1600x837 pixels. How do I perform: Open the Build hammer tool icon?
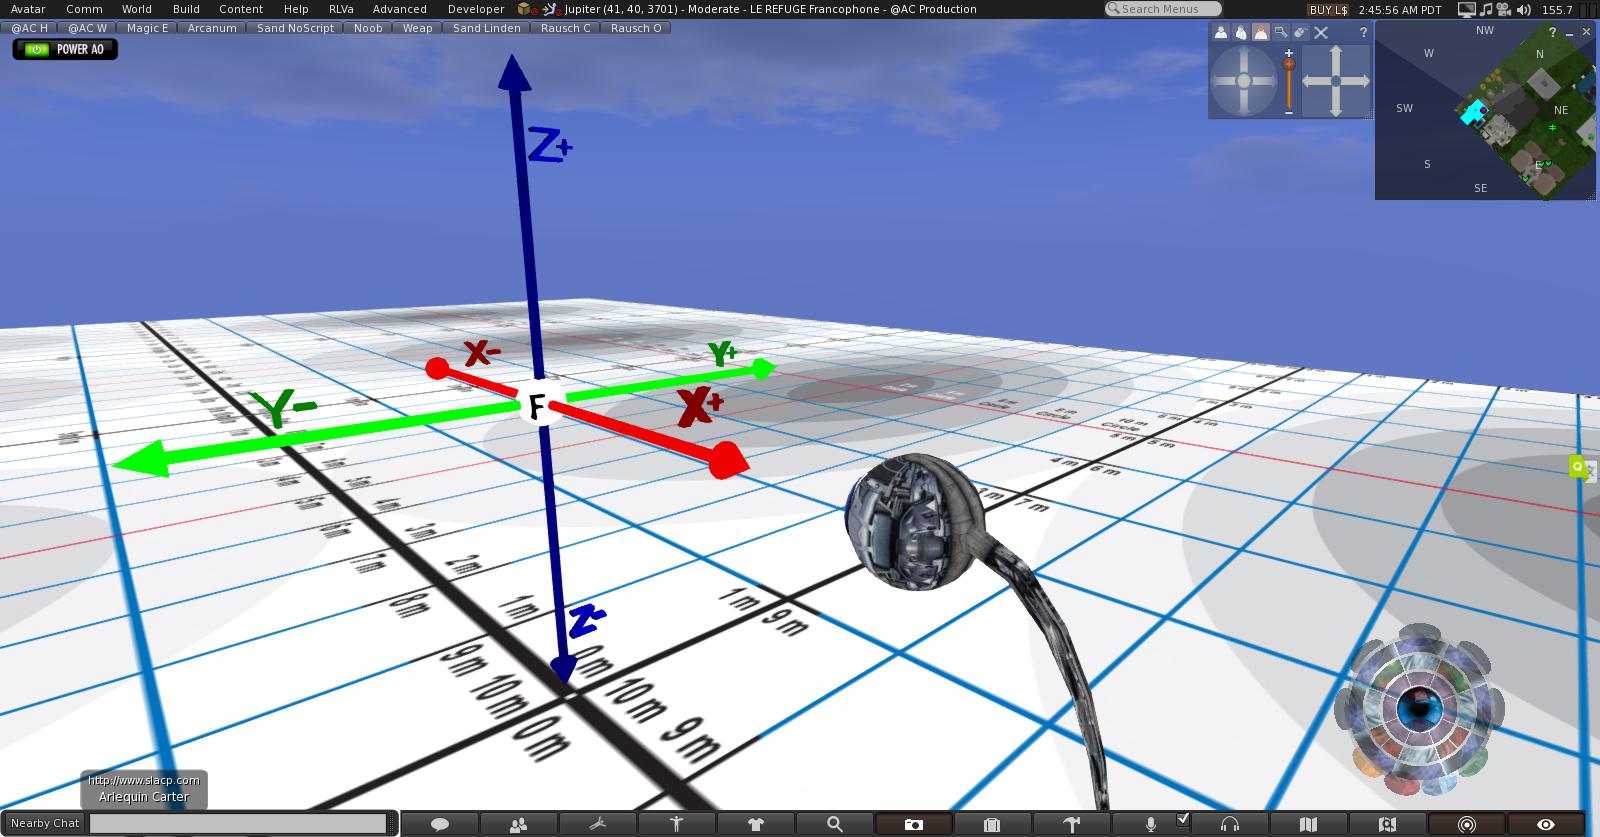[x=1071, y=825]
